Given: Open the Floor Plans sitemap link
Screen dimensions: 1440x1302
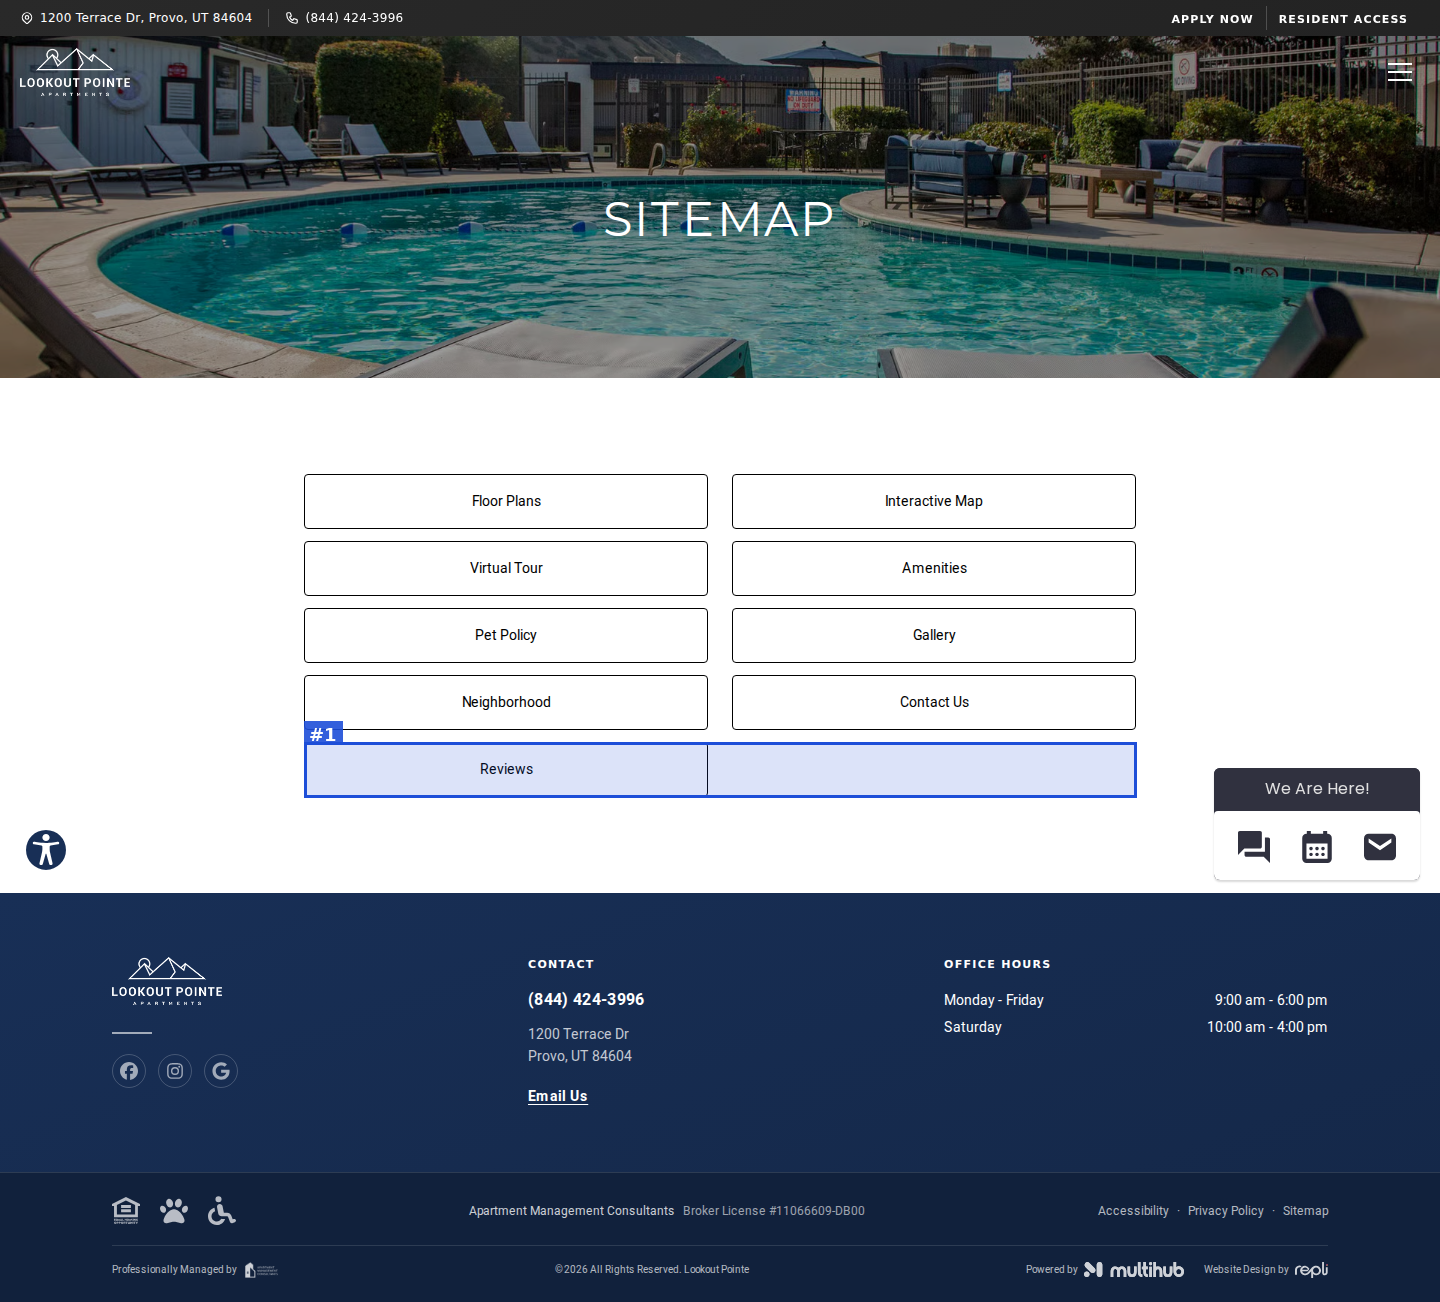Looking at the screenshot, I should (x=506, y=501).
